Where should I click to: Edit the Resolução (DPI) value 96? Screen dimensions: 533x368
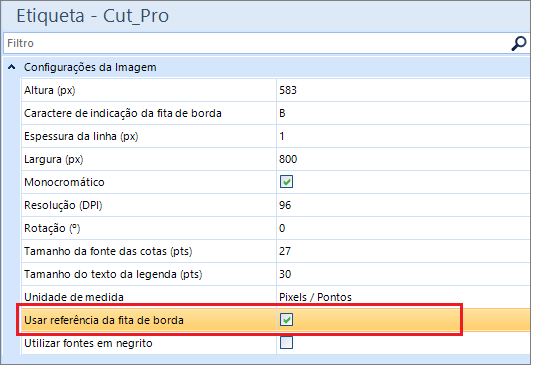404,205
